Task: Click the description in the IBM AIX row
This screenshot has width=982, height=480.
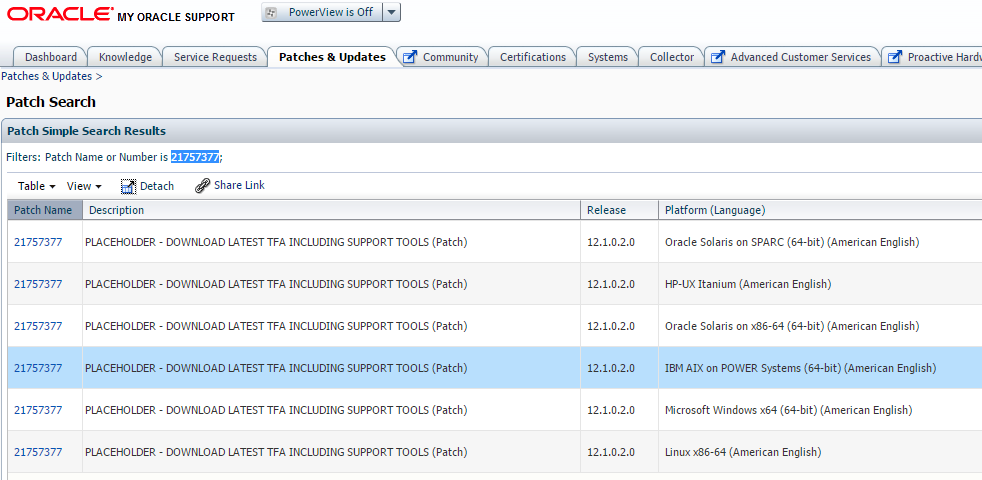Action: [x=276, y=368]
